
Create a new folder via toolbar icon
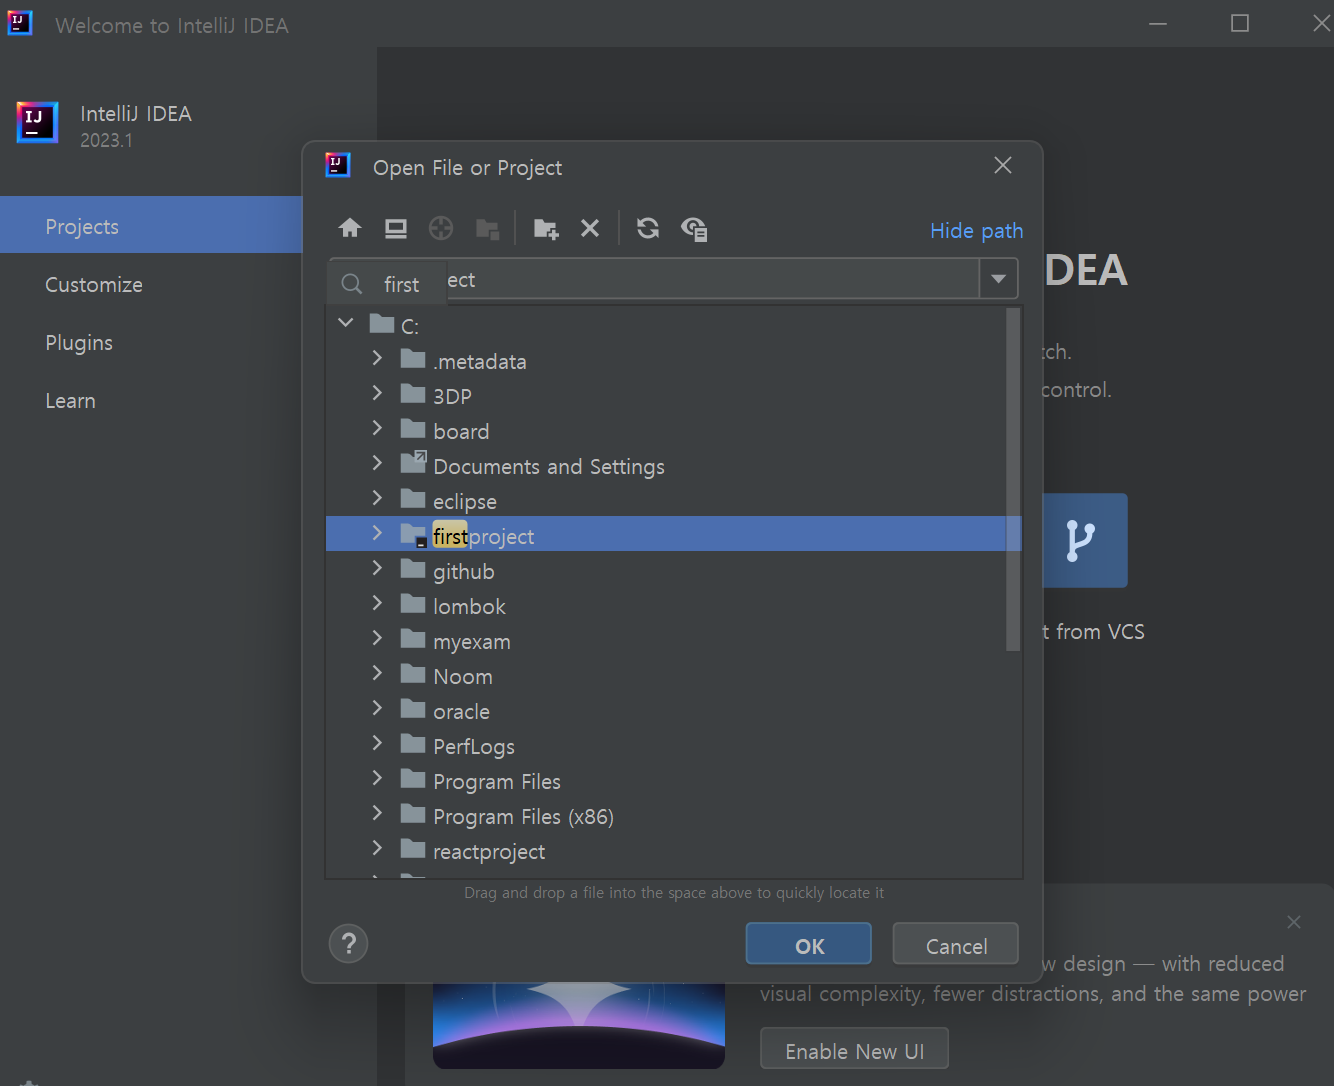coord(546,229)
